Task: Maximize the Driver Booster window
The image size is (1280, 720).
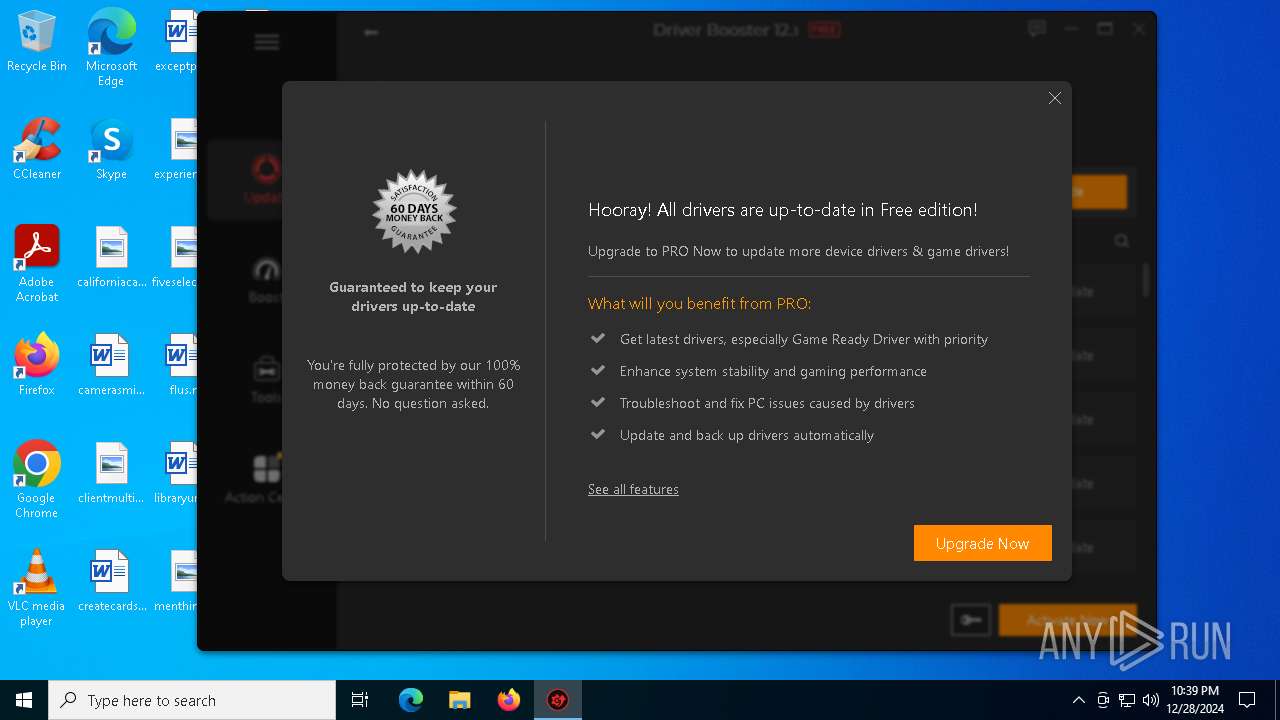Action: pyautogui.click(x=1105, y=29)
